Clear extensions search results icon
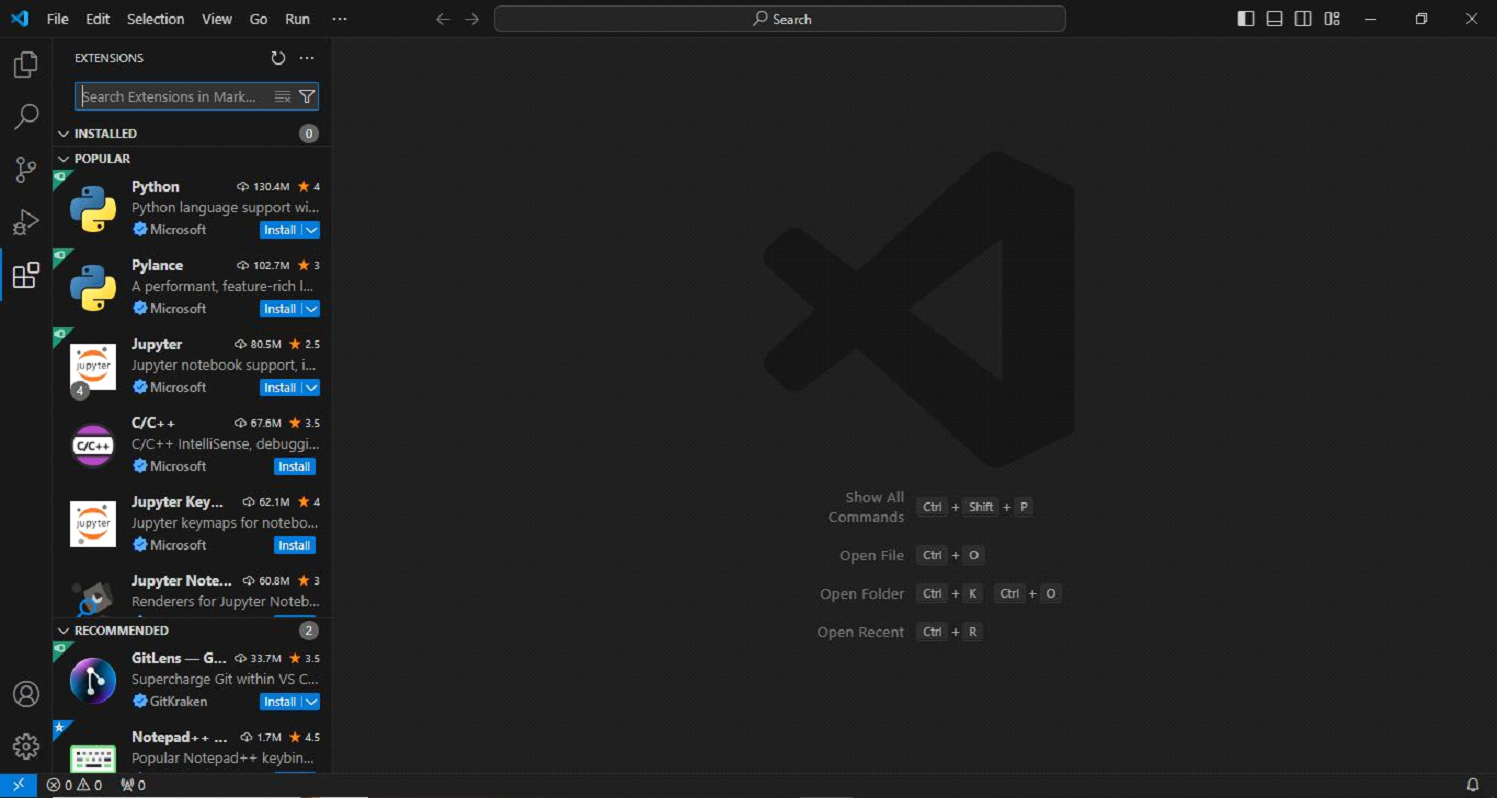 [282, 97]
